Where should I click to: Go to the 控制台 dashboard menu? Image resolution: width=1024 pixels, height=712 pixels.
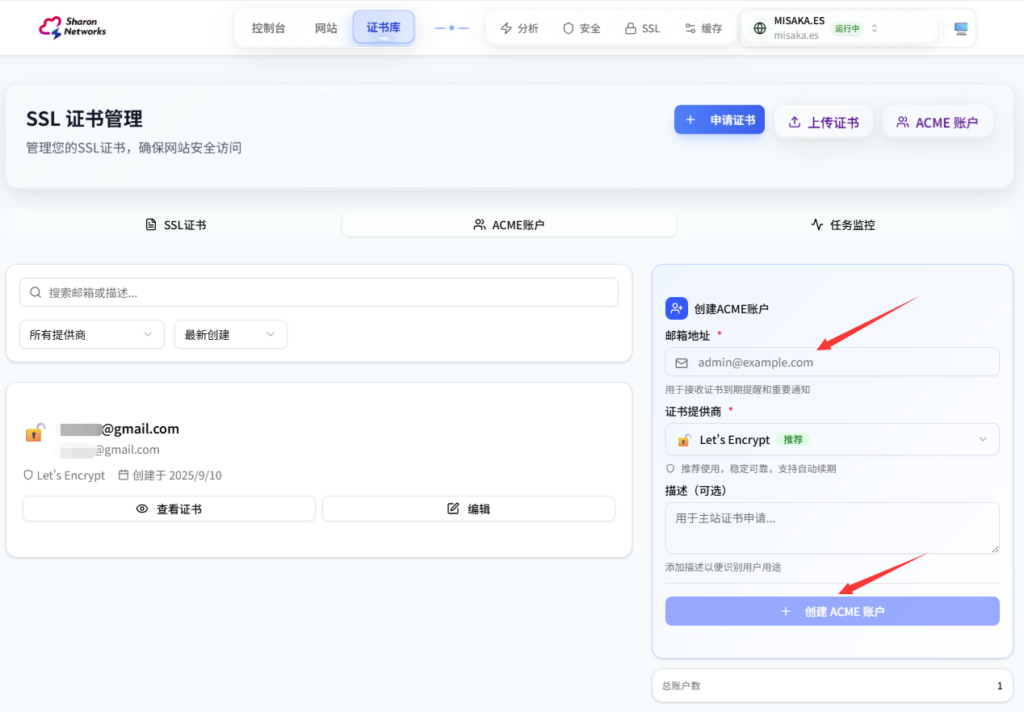pos(268,28)
